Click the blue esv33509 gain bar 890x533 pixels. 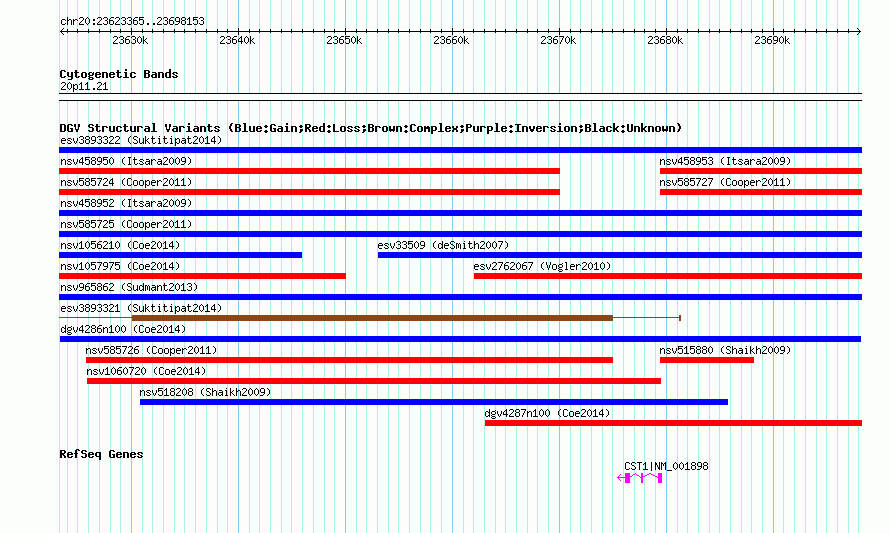620,255
